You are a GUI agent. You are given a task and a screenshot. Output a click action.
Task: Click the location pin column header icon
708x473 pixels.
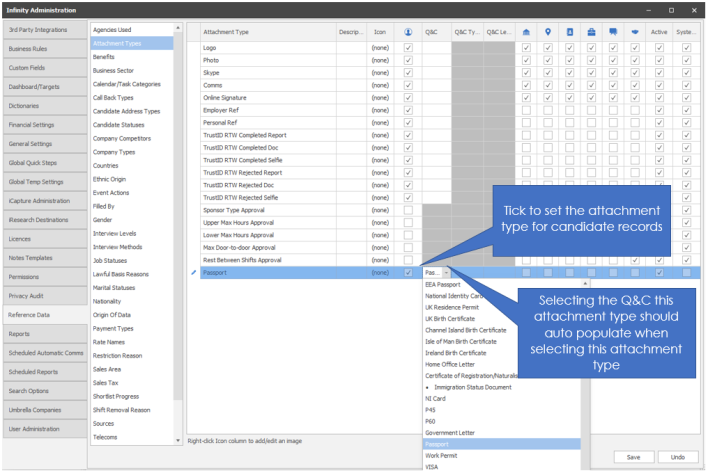(x=548, y=32)
